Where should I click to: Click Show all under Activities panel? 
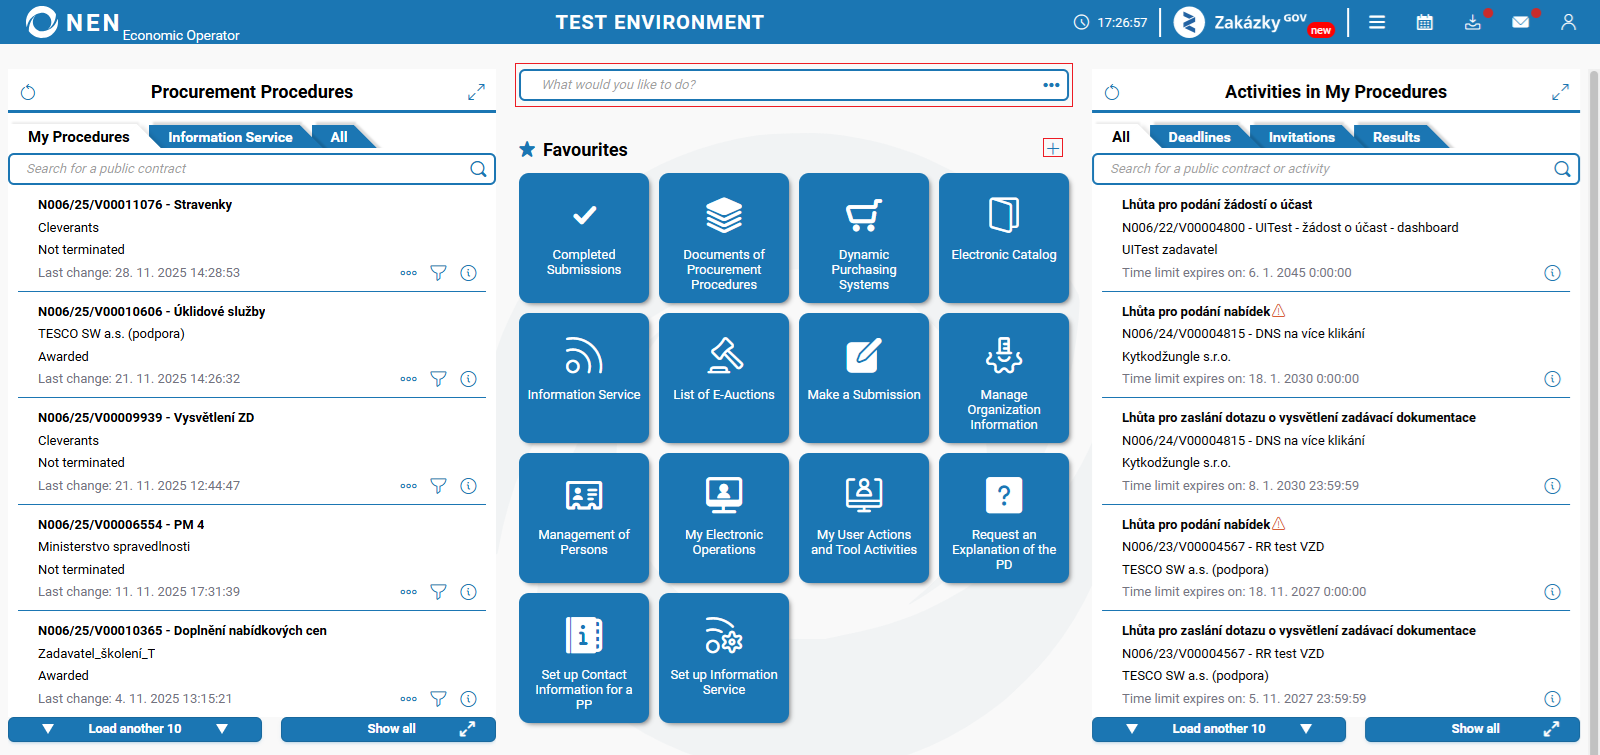coord(1472,729)
